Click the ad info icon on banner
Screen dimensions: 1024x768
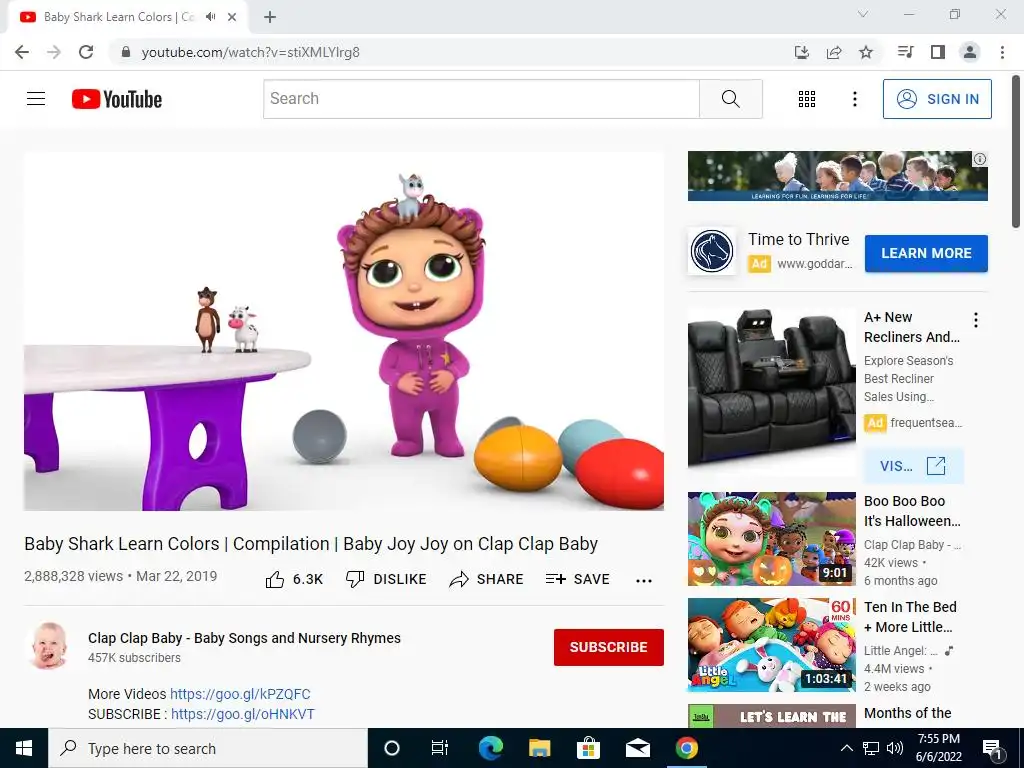pos(980,159)
